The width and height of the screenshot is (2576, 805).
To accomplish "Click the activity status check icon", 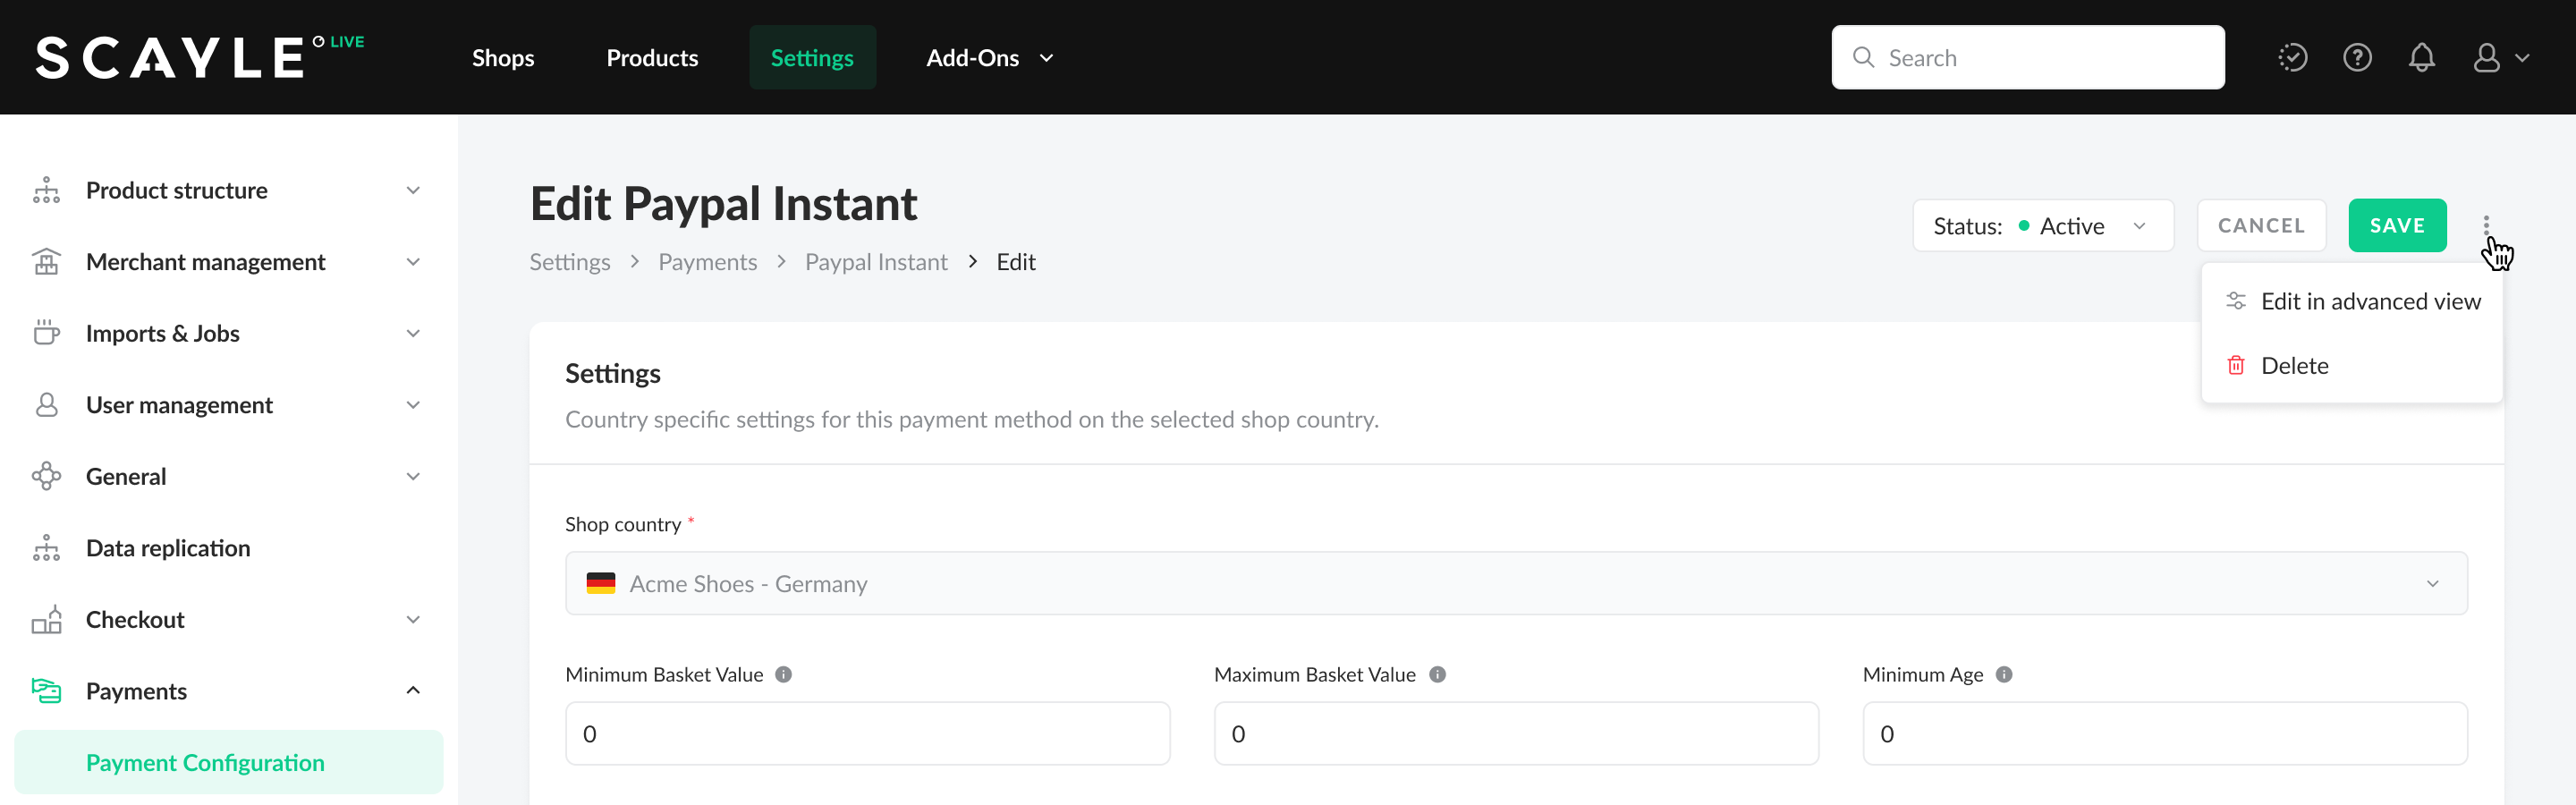I will [x=2292, y=58].
